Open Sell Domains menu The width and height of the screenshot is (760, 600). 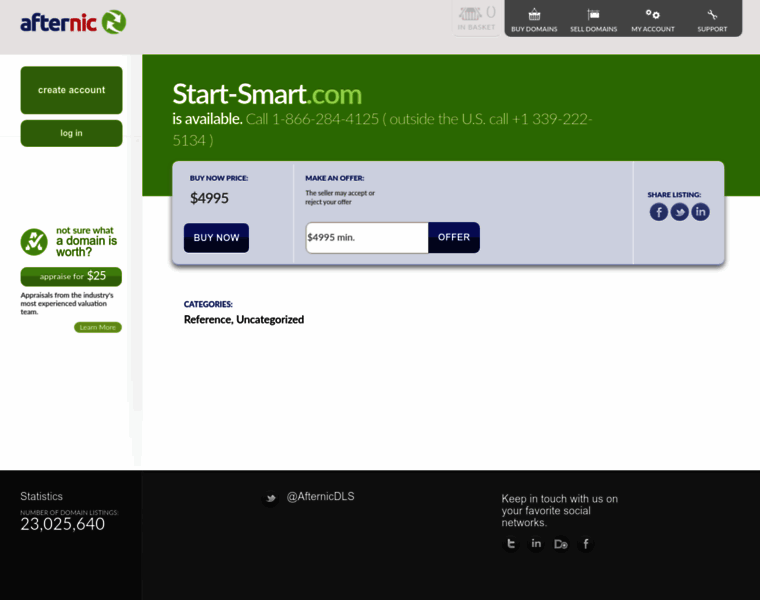coord(593,20)
